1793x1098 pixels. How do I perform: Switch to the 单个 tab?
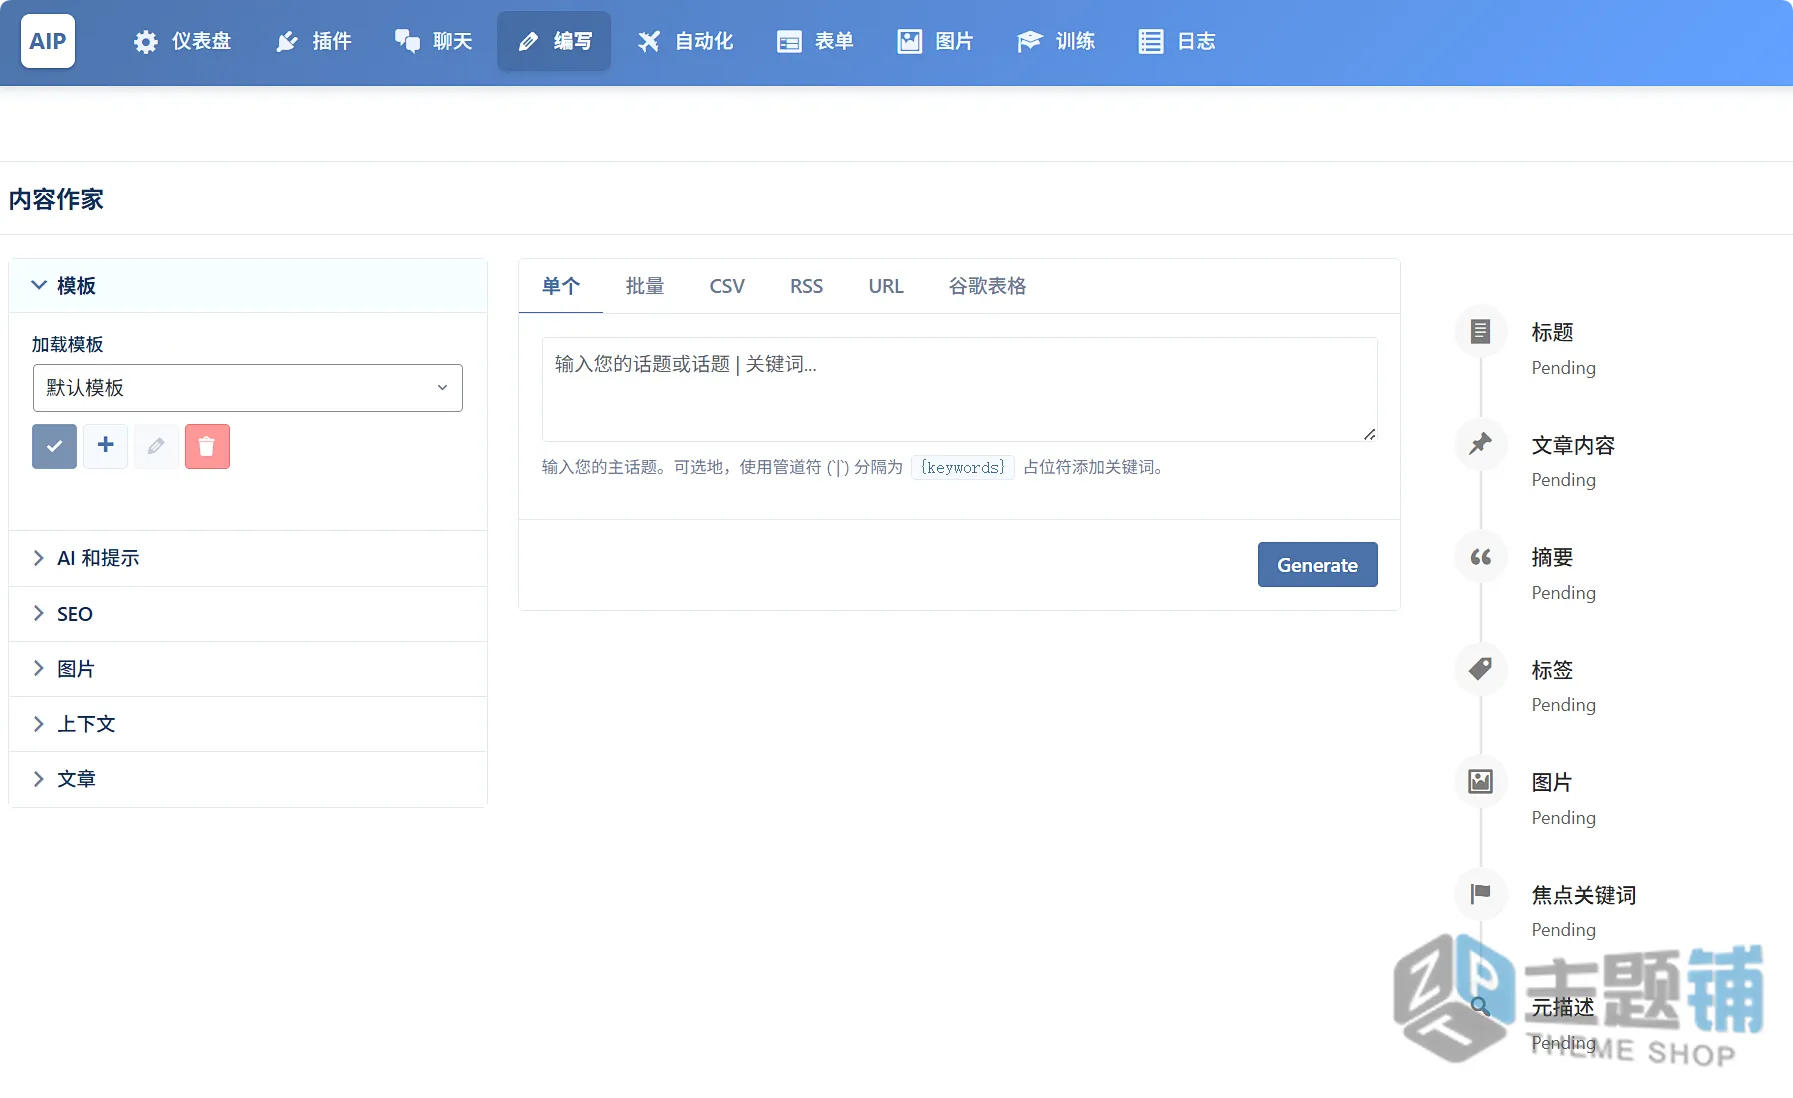pos(561,286)
